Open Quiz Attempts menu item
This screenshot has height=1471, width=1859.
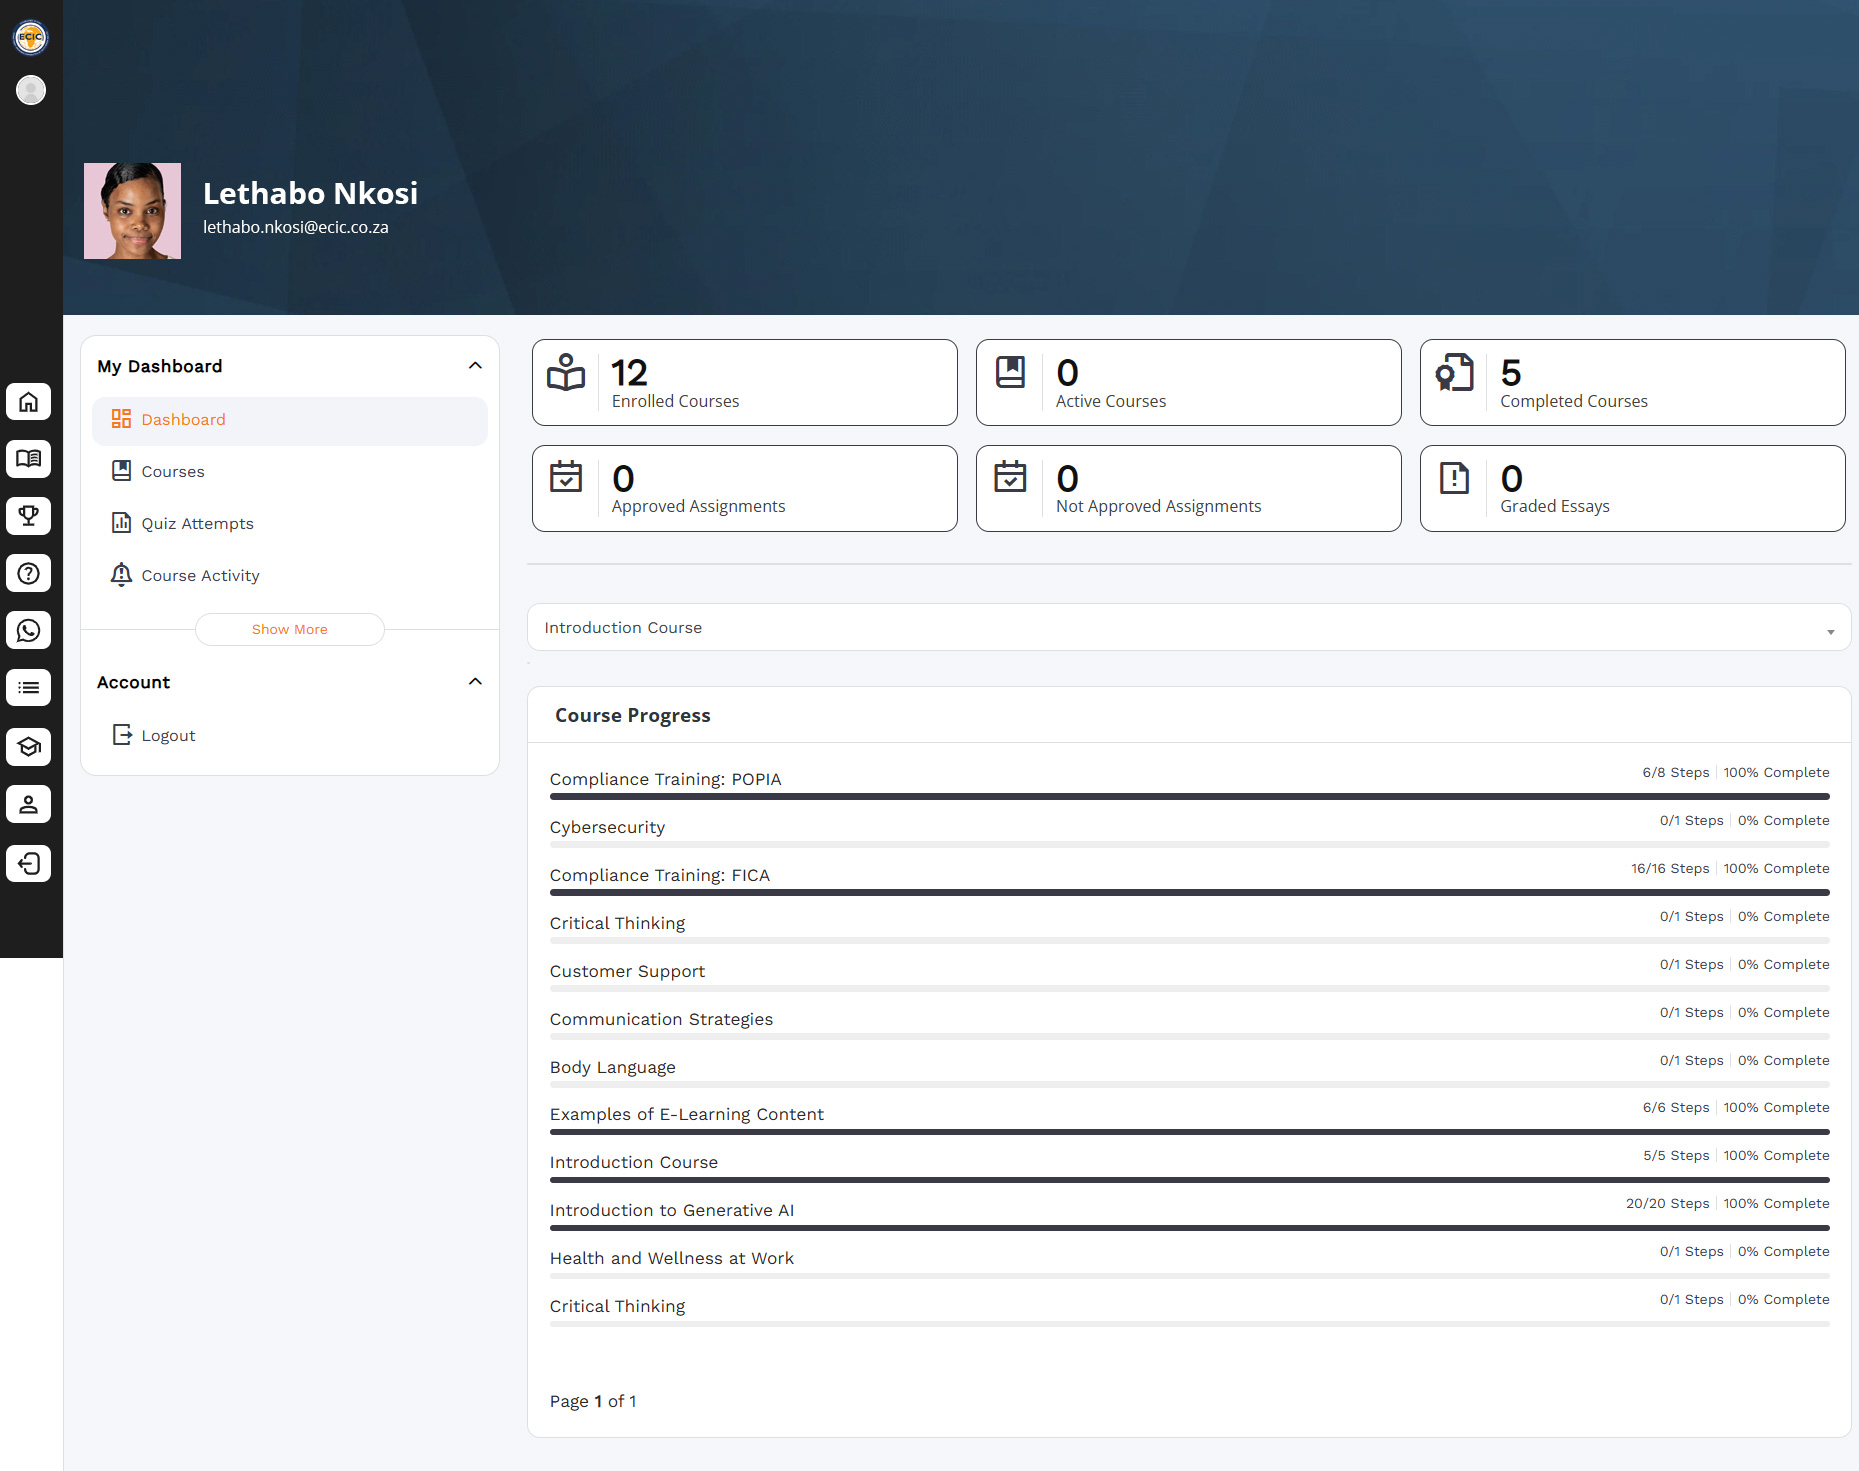(x=197, y=524)
